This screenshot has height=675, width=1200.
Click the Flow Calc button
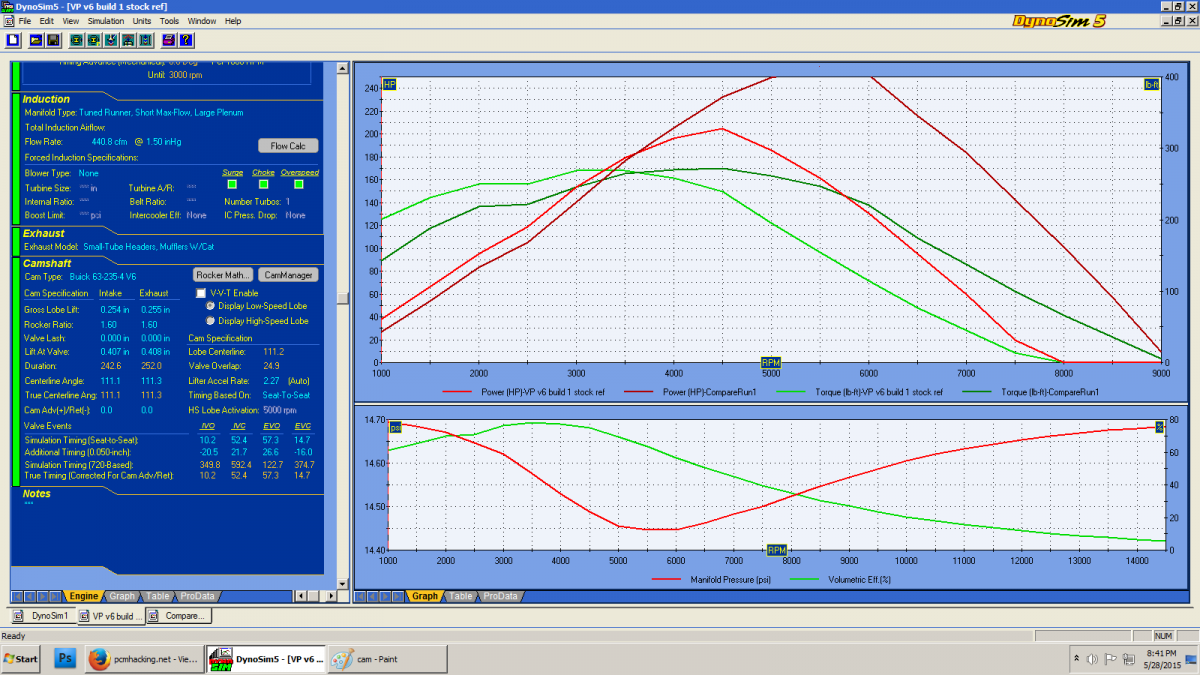[287, 146]
